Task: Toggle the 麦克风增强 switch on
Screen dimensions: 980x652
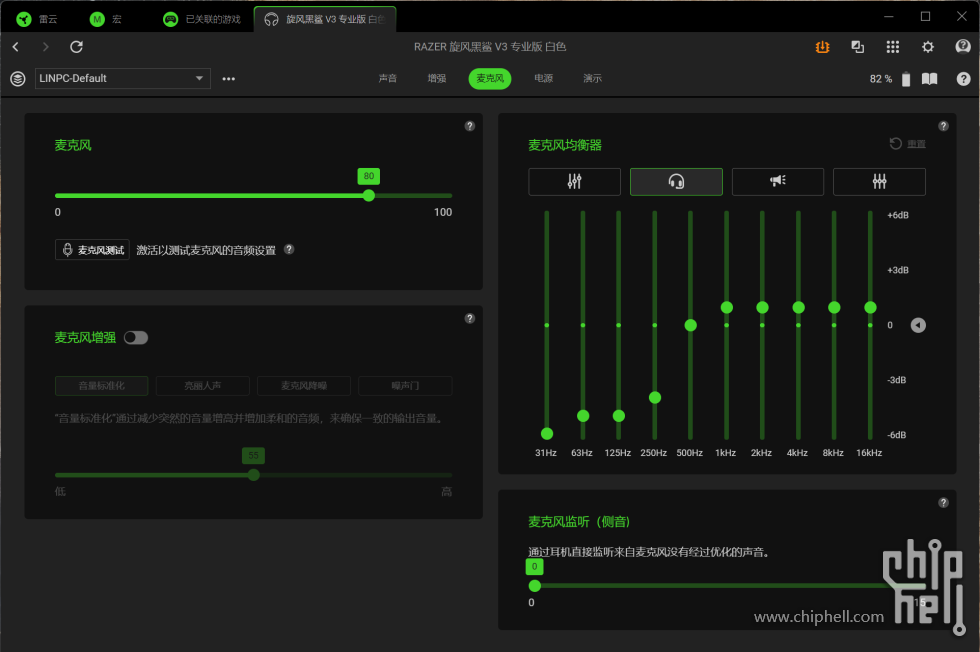Action: pyautogui.click(x=136, y=338)
